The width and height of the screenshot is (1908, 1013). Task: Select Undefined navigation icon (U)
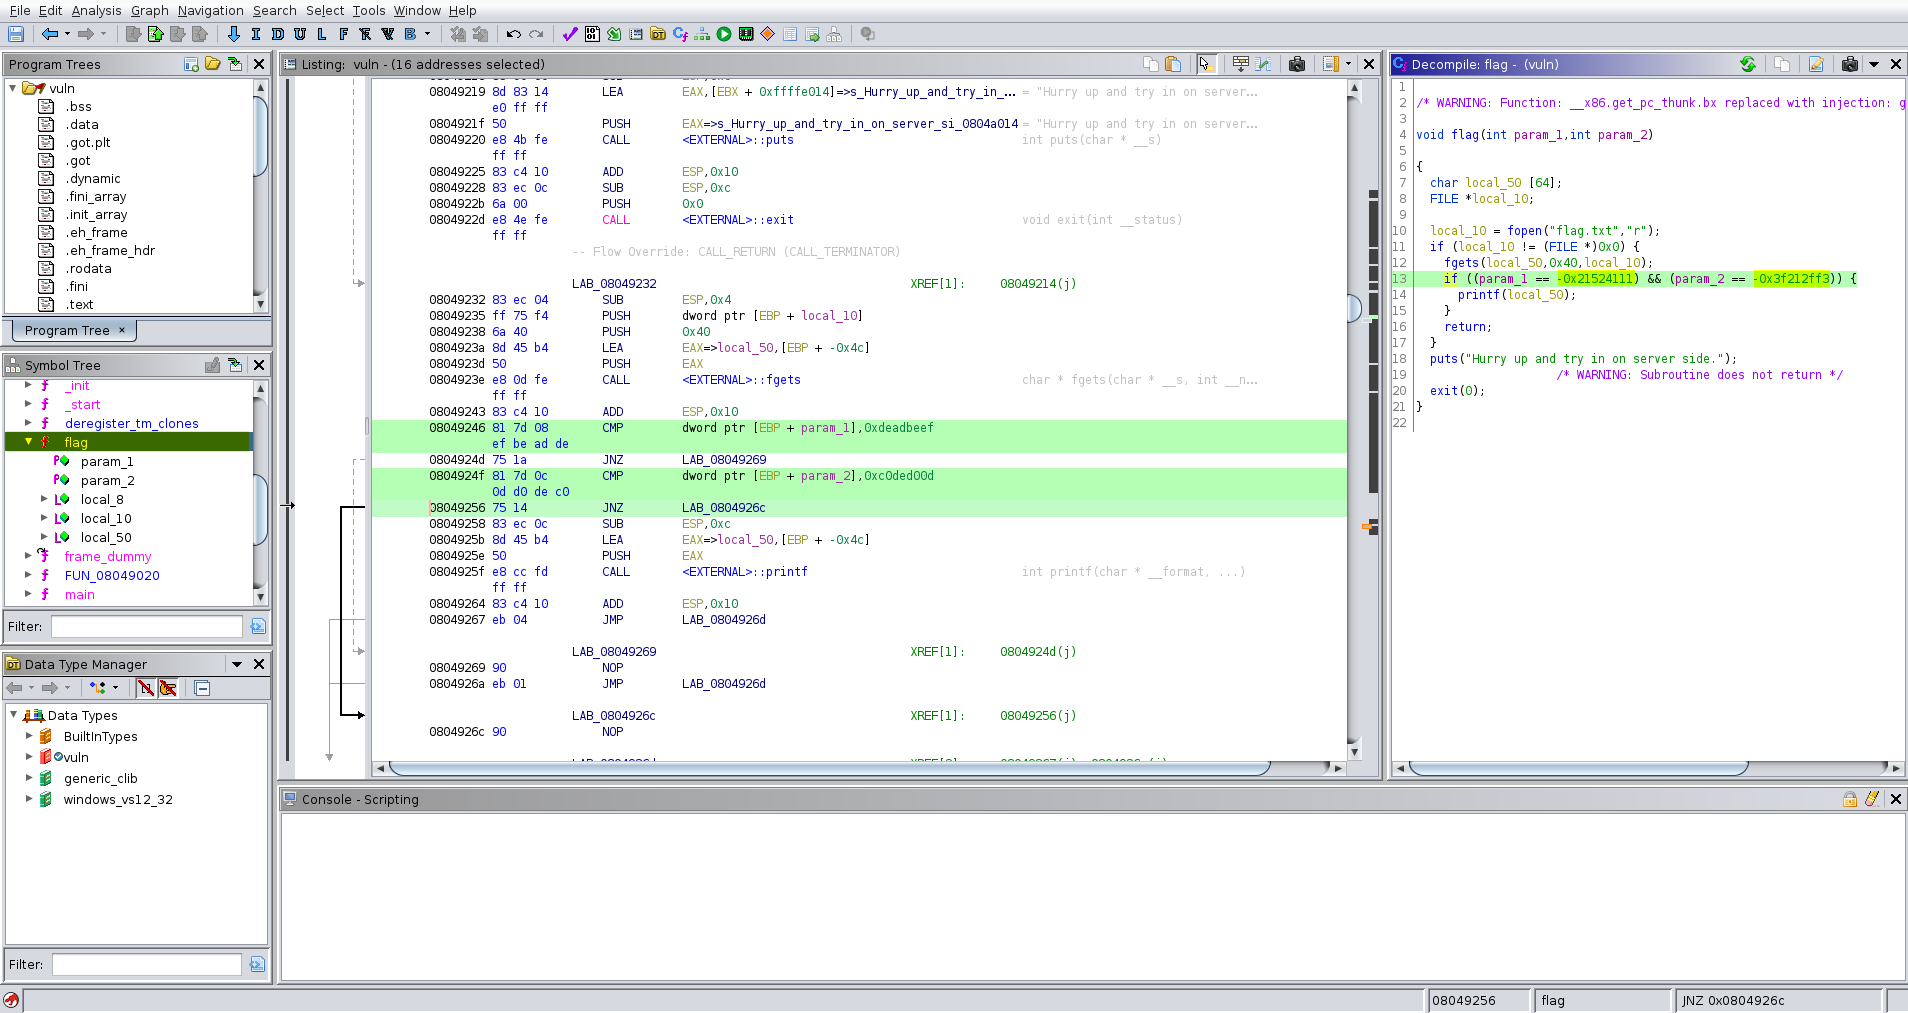tap(300, 34)
